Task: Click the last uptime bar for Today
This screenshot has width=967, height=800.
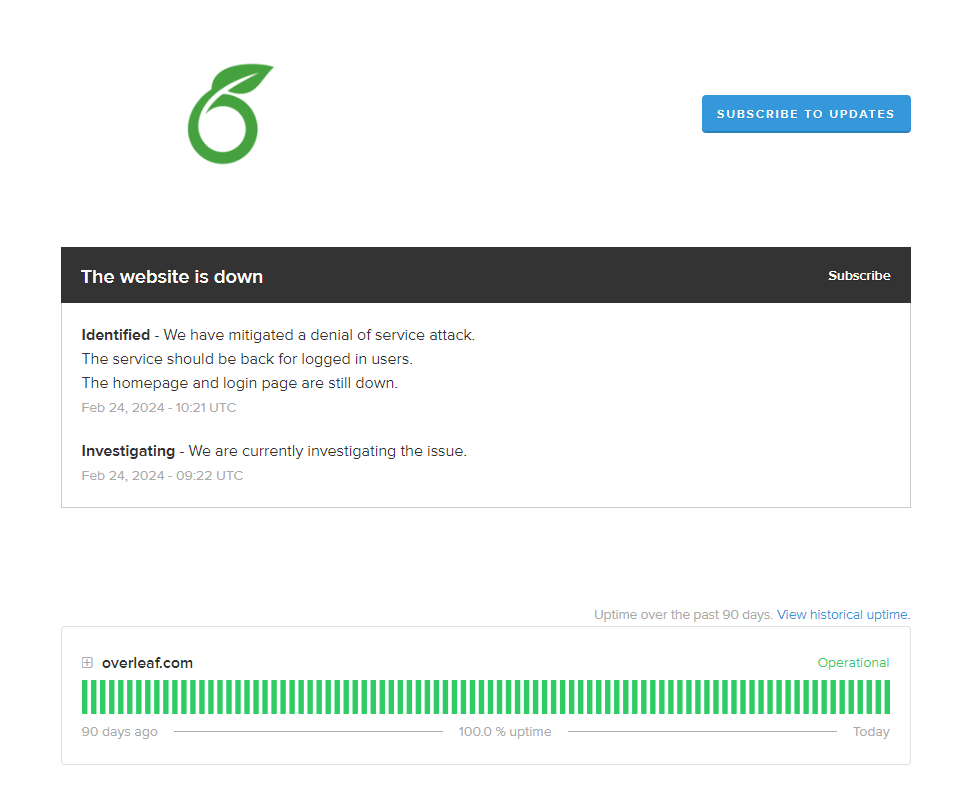Action: [887, 697]
